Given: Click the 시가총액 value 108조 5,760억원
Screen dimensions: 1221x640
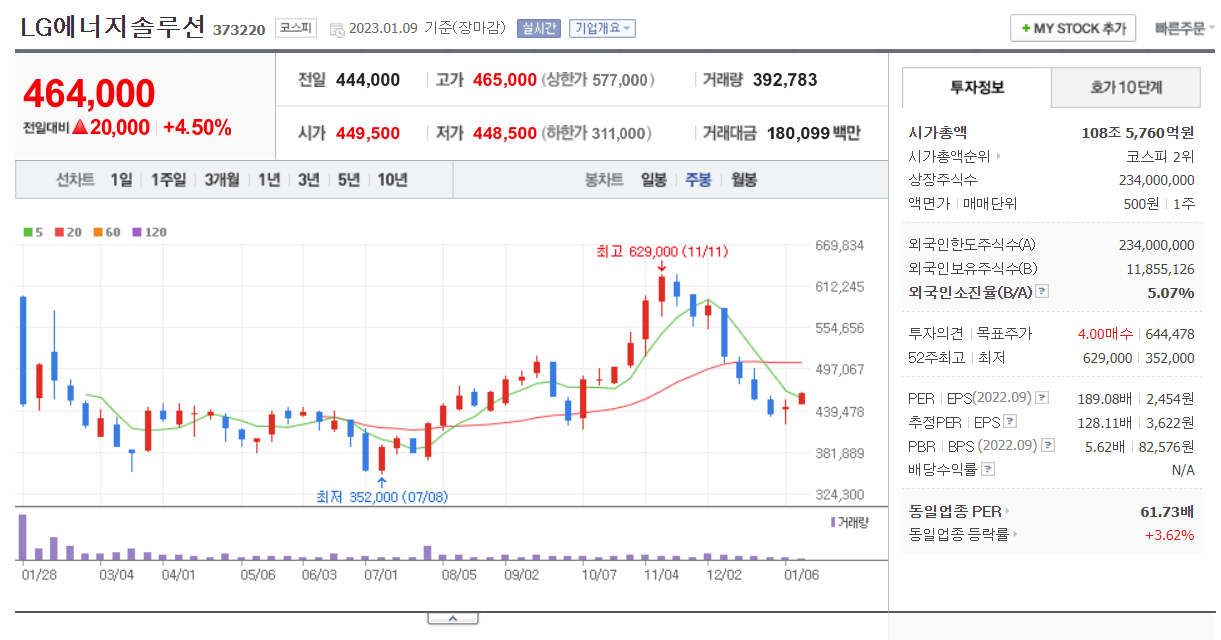Looking at the screenshot, I should (x=1138, y=132).
